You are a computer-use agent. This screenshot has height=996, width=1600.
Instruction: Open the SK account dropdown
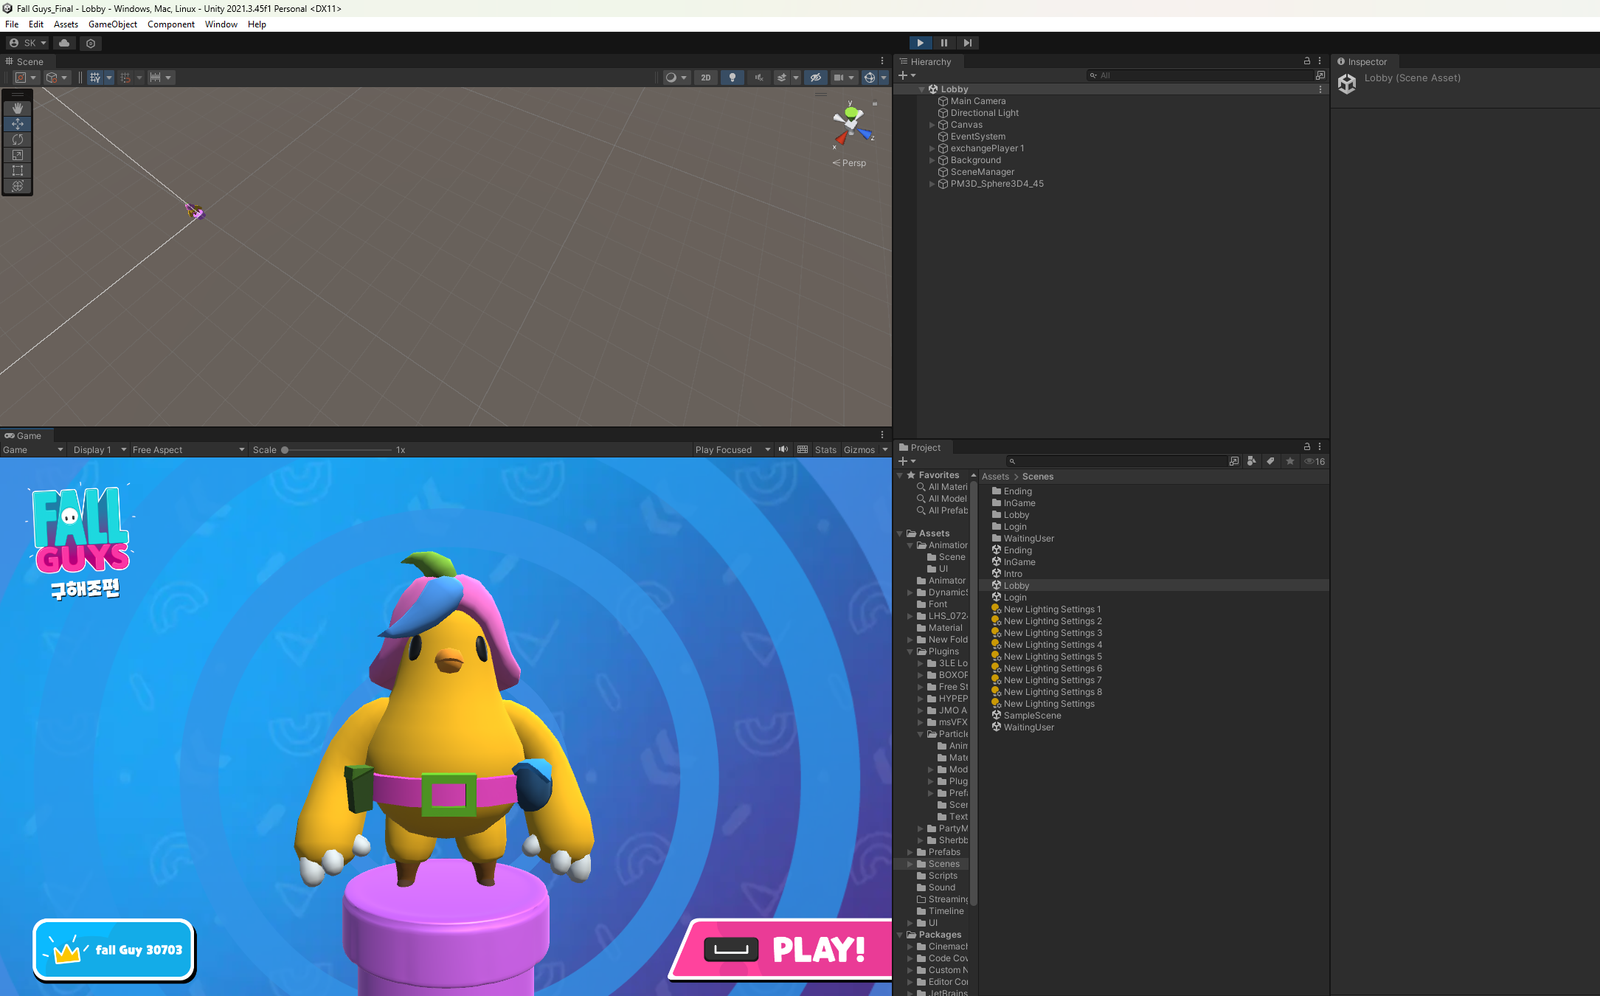tap(27, 43)
